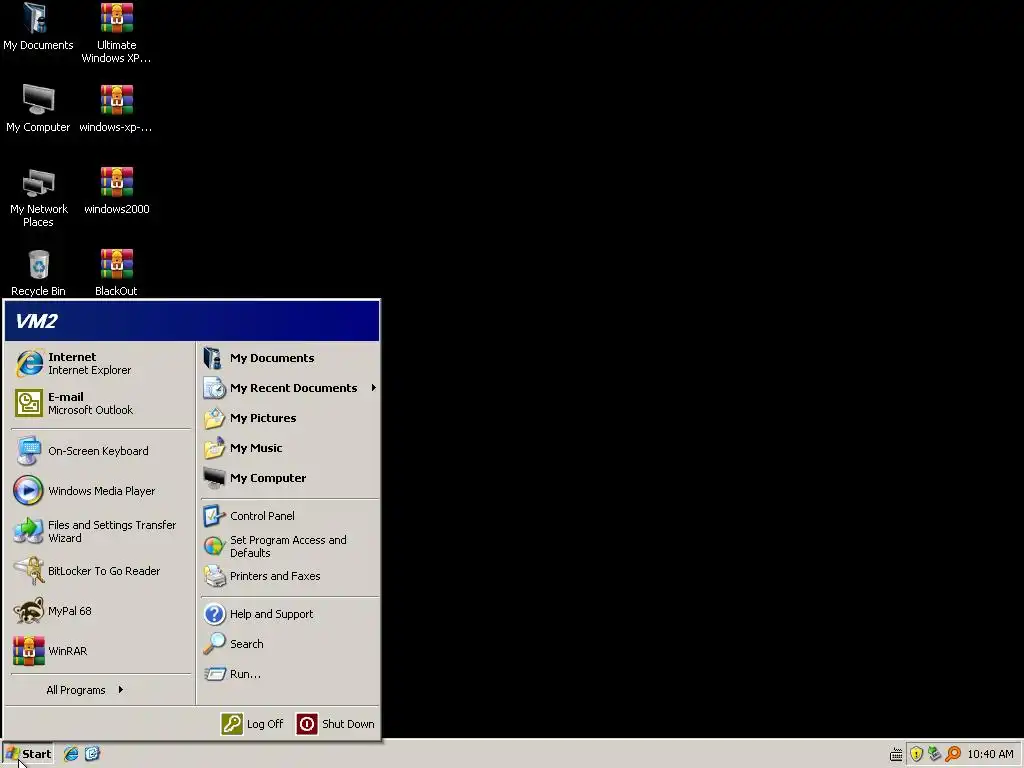Launch Internet Explorer quick launch icon

tap(71, 754)
